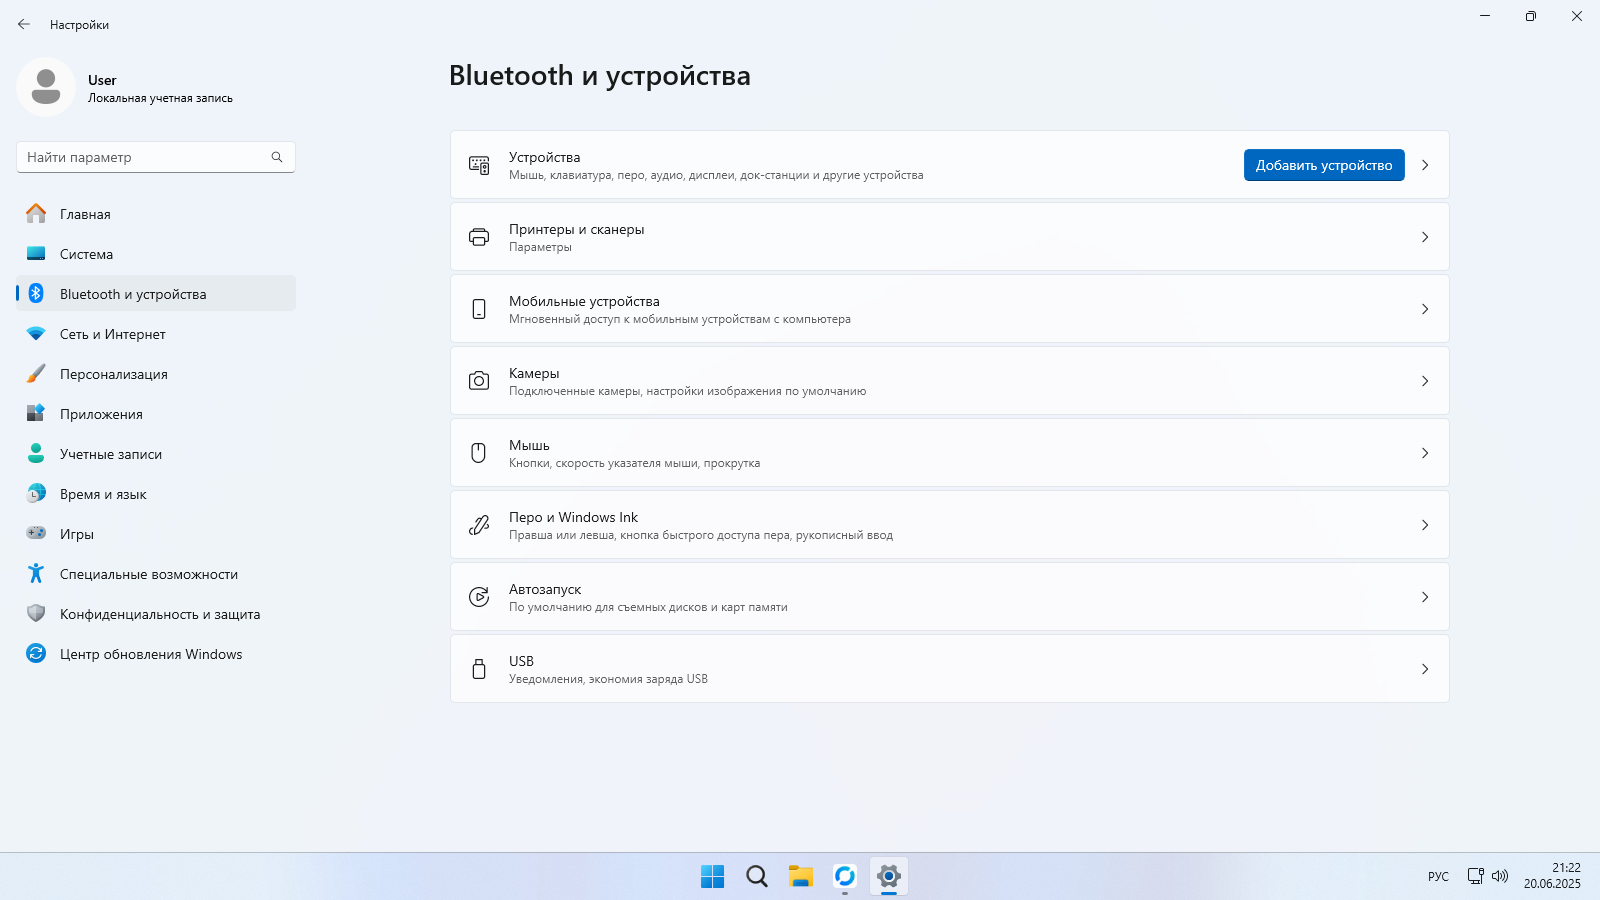Screen dimensions: 1600x900
Task: Click the Персонализация brush icon
Action: [36, 374]
